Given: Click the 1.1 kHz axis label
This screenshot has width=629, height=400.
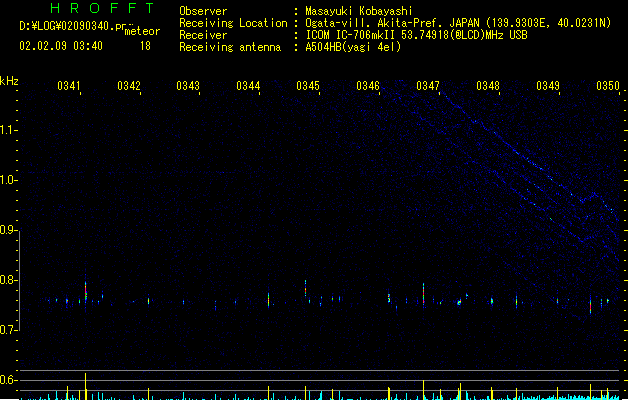Looking at the screenshot, I should (x=8, y=130).
